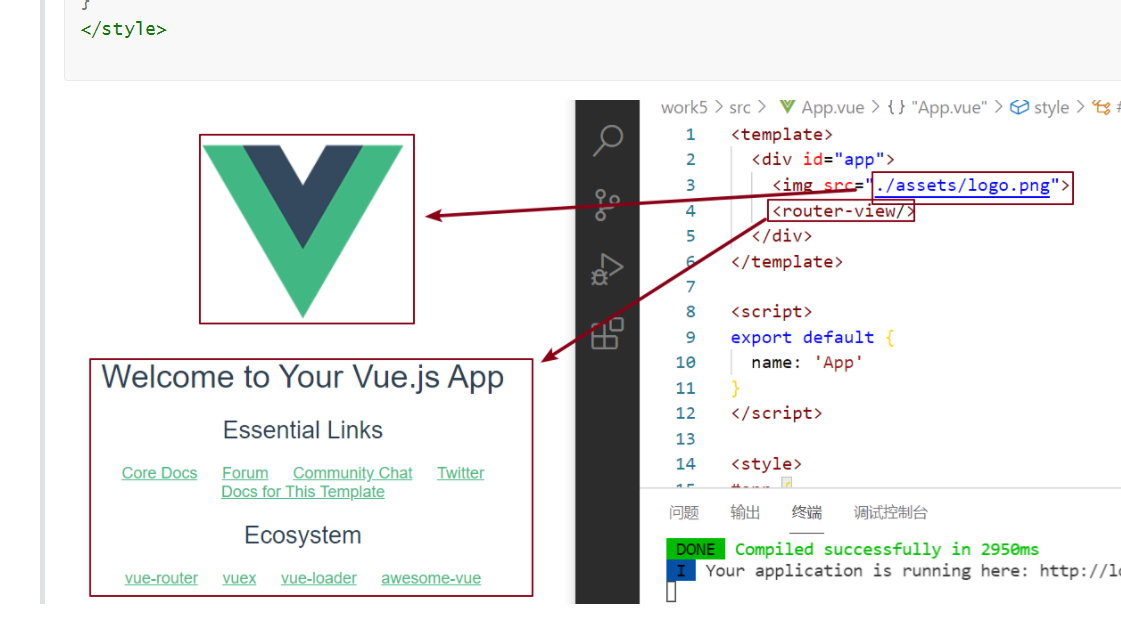Screen dimensions: 1121x632
Task: Select src folder in the breadcrumb
Action: (740, 107)
